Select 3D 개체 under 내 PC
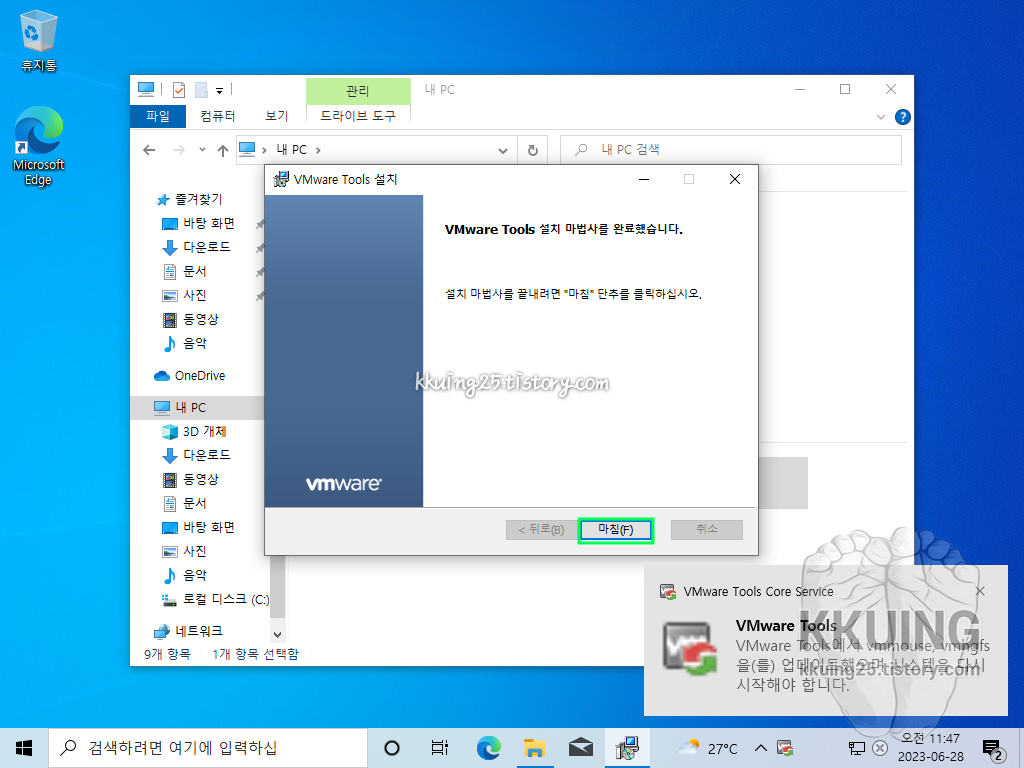The width and height of the screenshot is (1024, 768). coord(204,432)
